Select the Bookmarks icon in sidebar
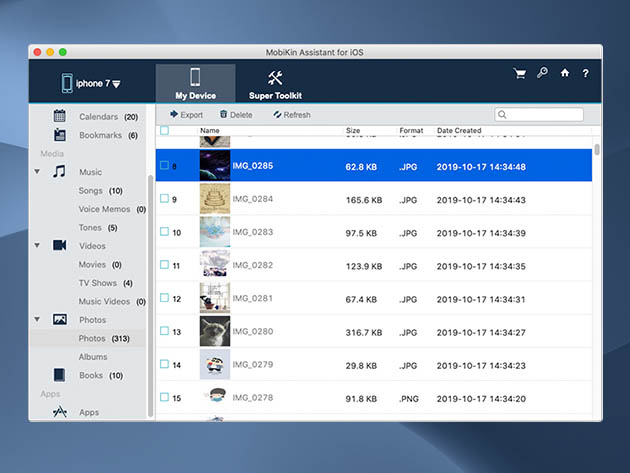The width and height of the screenshot is (630, 473). click(x=59, y=135)
